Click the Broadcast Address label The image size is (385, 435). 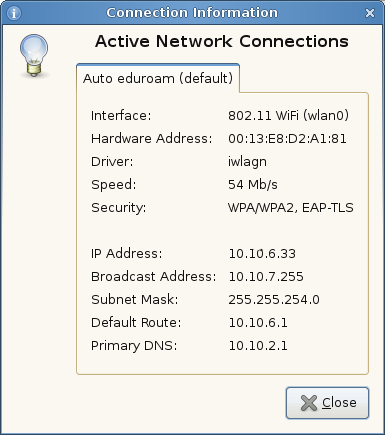[154, 277]
